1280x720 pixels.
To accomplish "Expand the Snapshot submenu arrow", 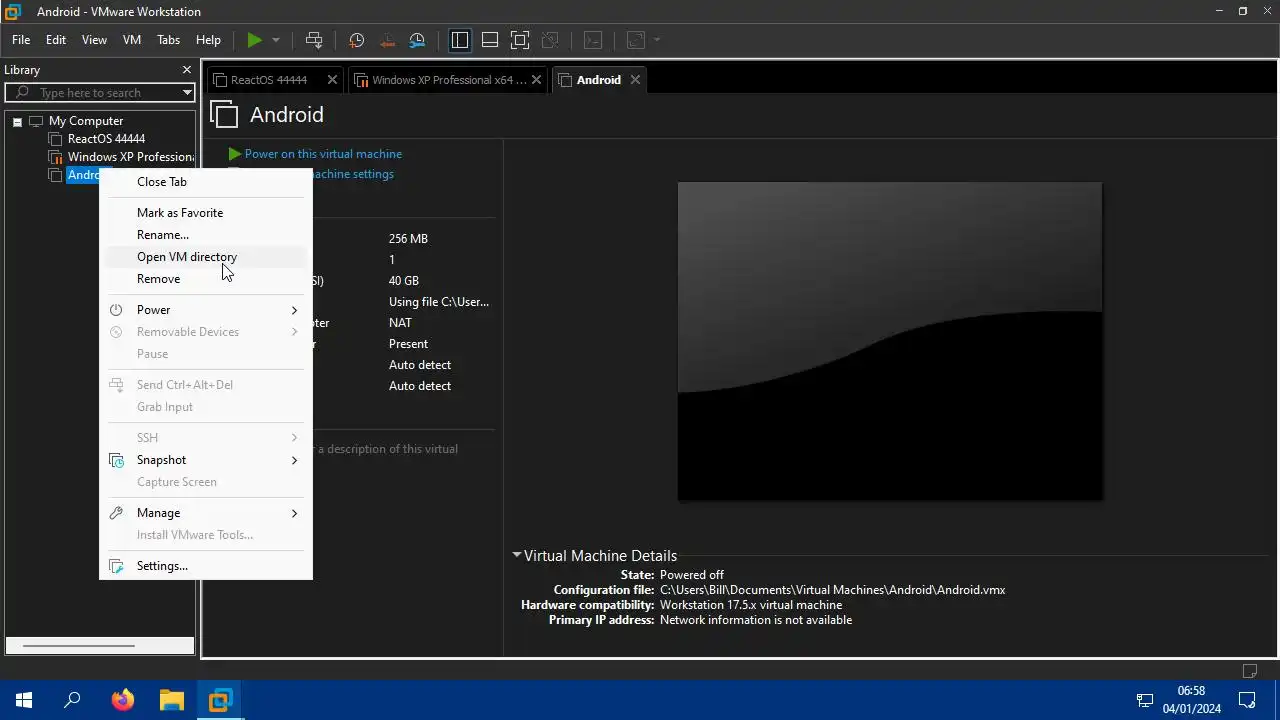I will [294, 460].
